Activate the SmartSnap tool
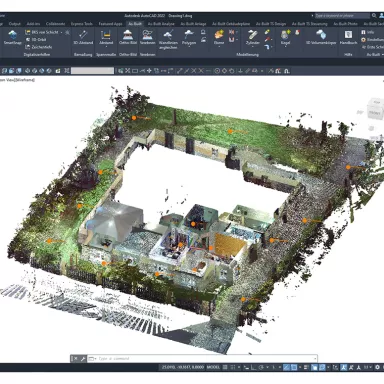The image size is (384, 384). [x=13, y=38]
